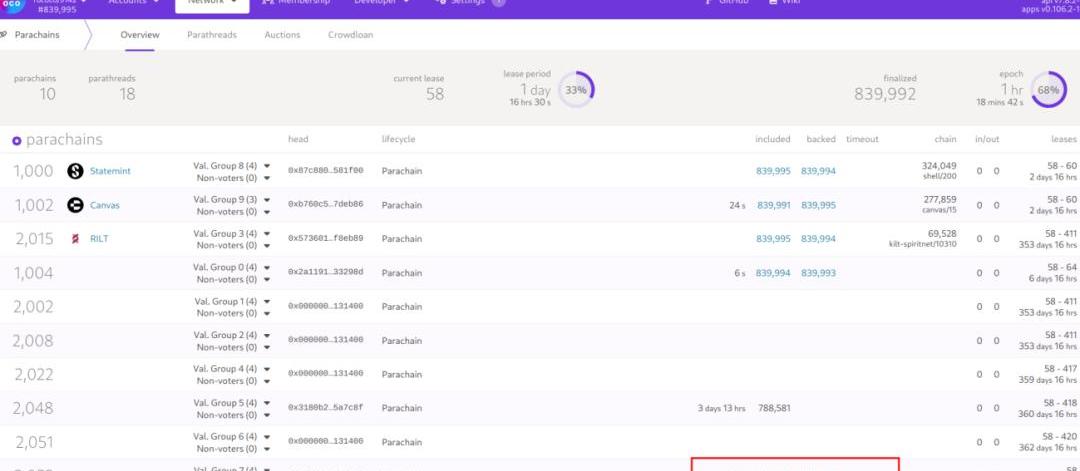Expand Val. Group 3 (4) dropdown

(x=267, y=233)
